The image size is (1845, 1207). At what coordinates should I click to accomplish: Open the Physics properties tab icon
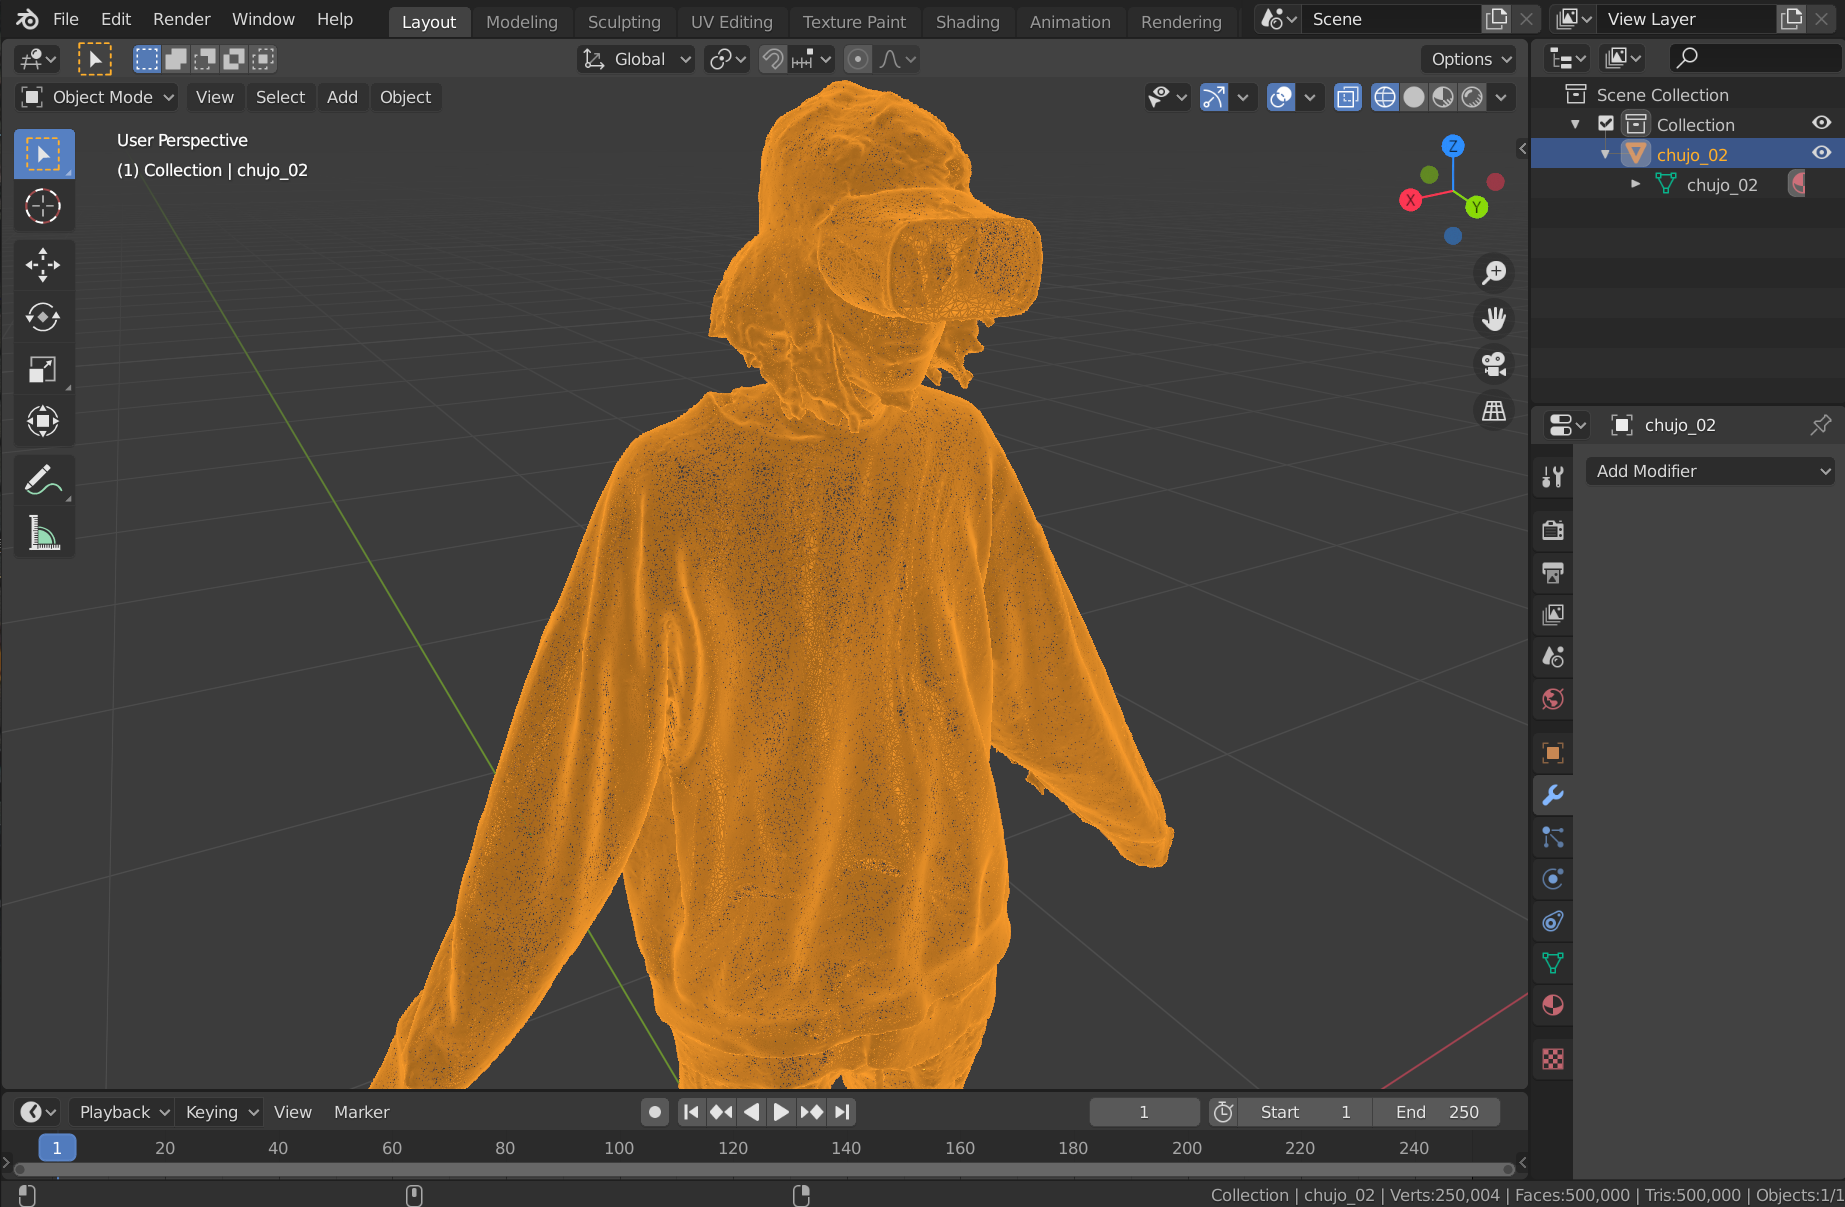[x=1553, y=879]
